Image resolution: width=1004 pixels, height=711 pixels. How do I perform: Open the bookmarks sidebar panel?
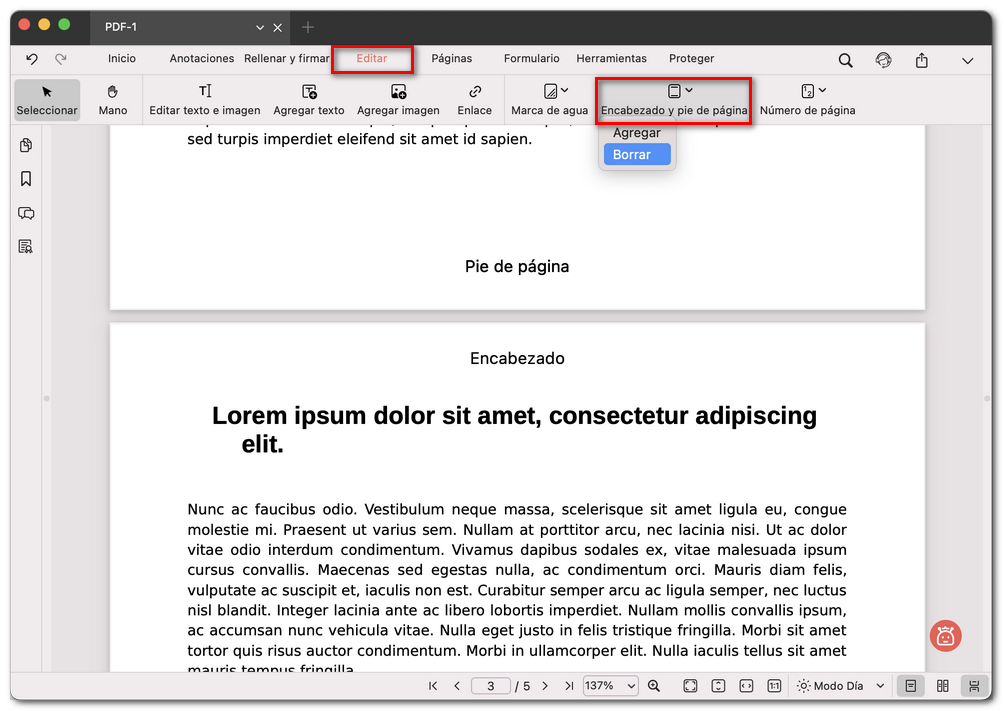[x=26, y=179]
